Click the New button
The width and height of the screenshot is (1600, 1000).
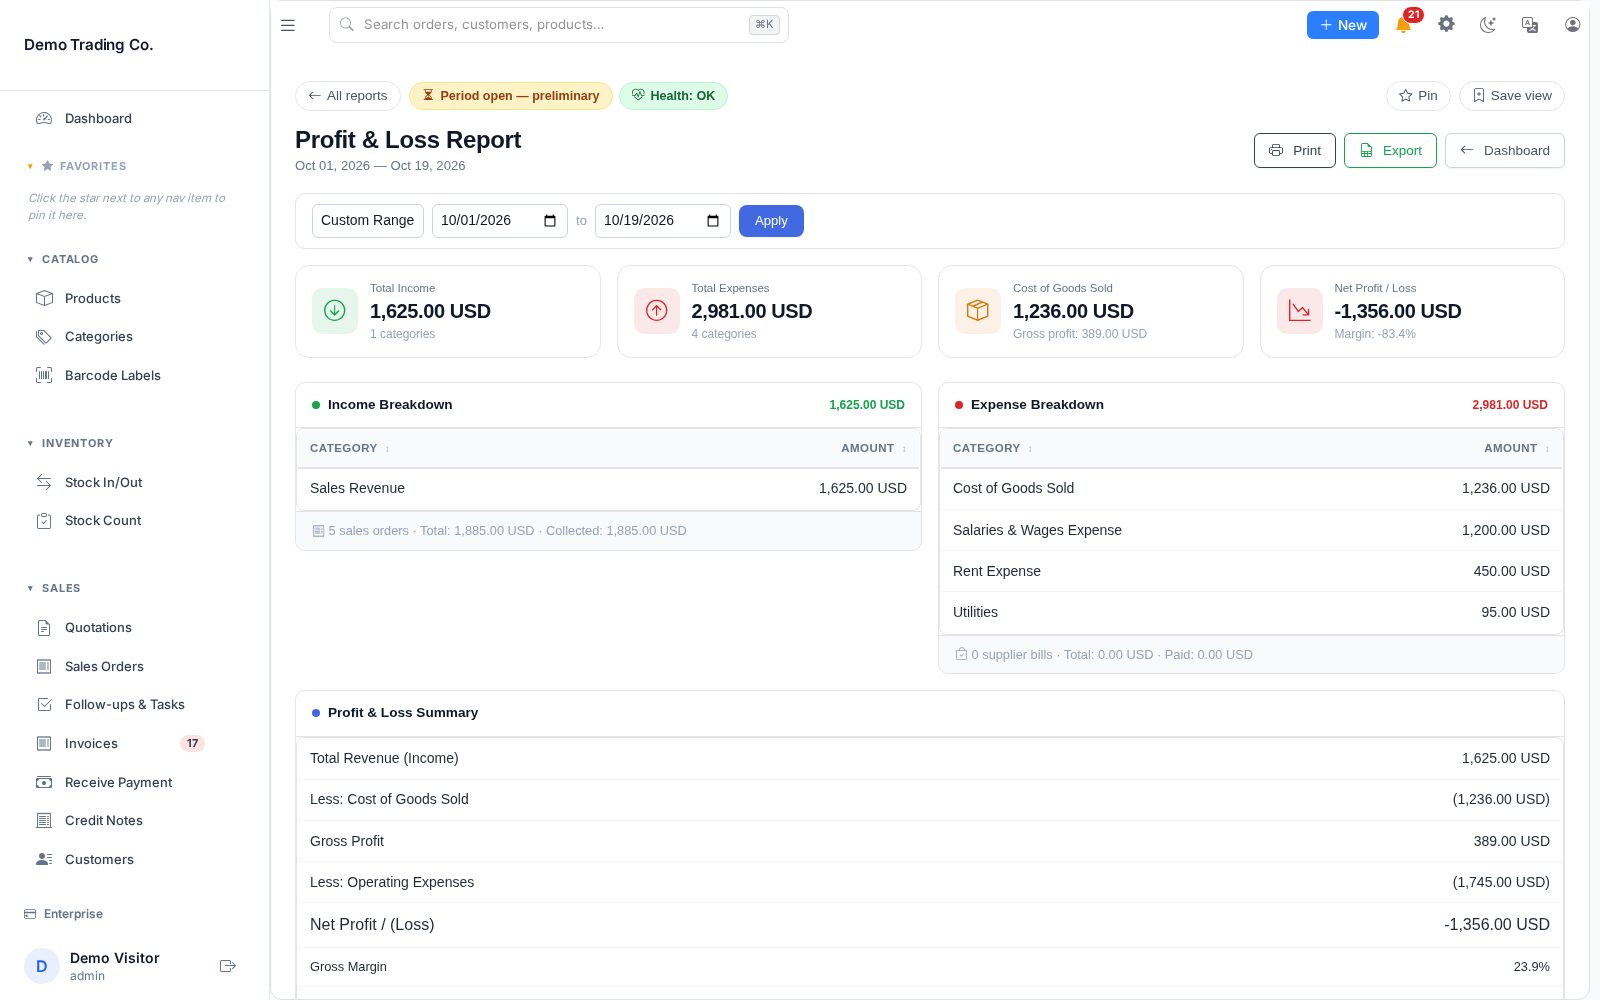1342,25
